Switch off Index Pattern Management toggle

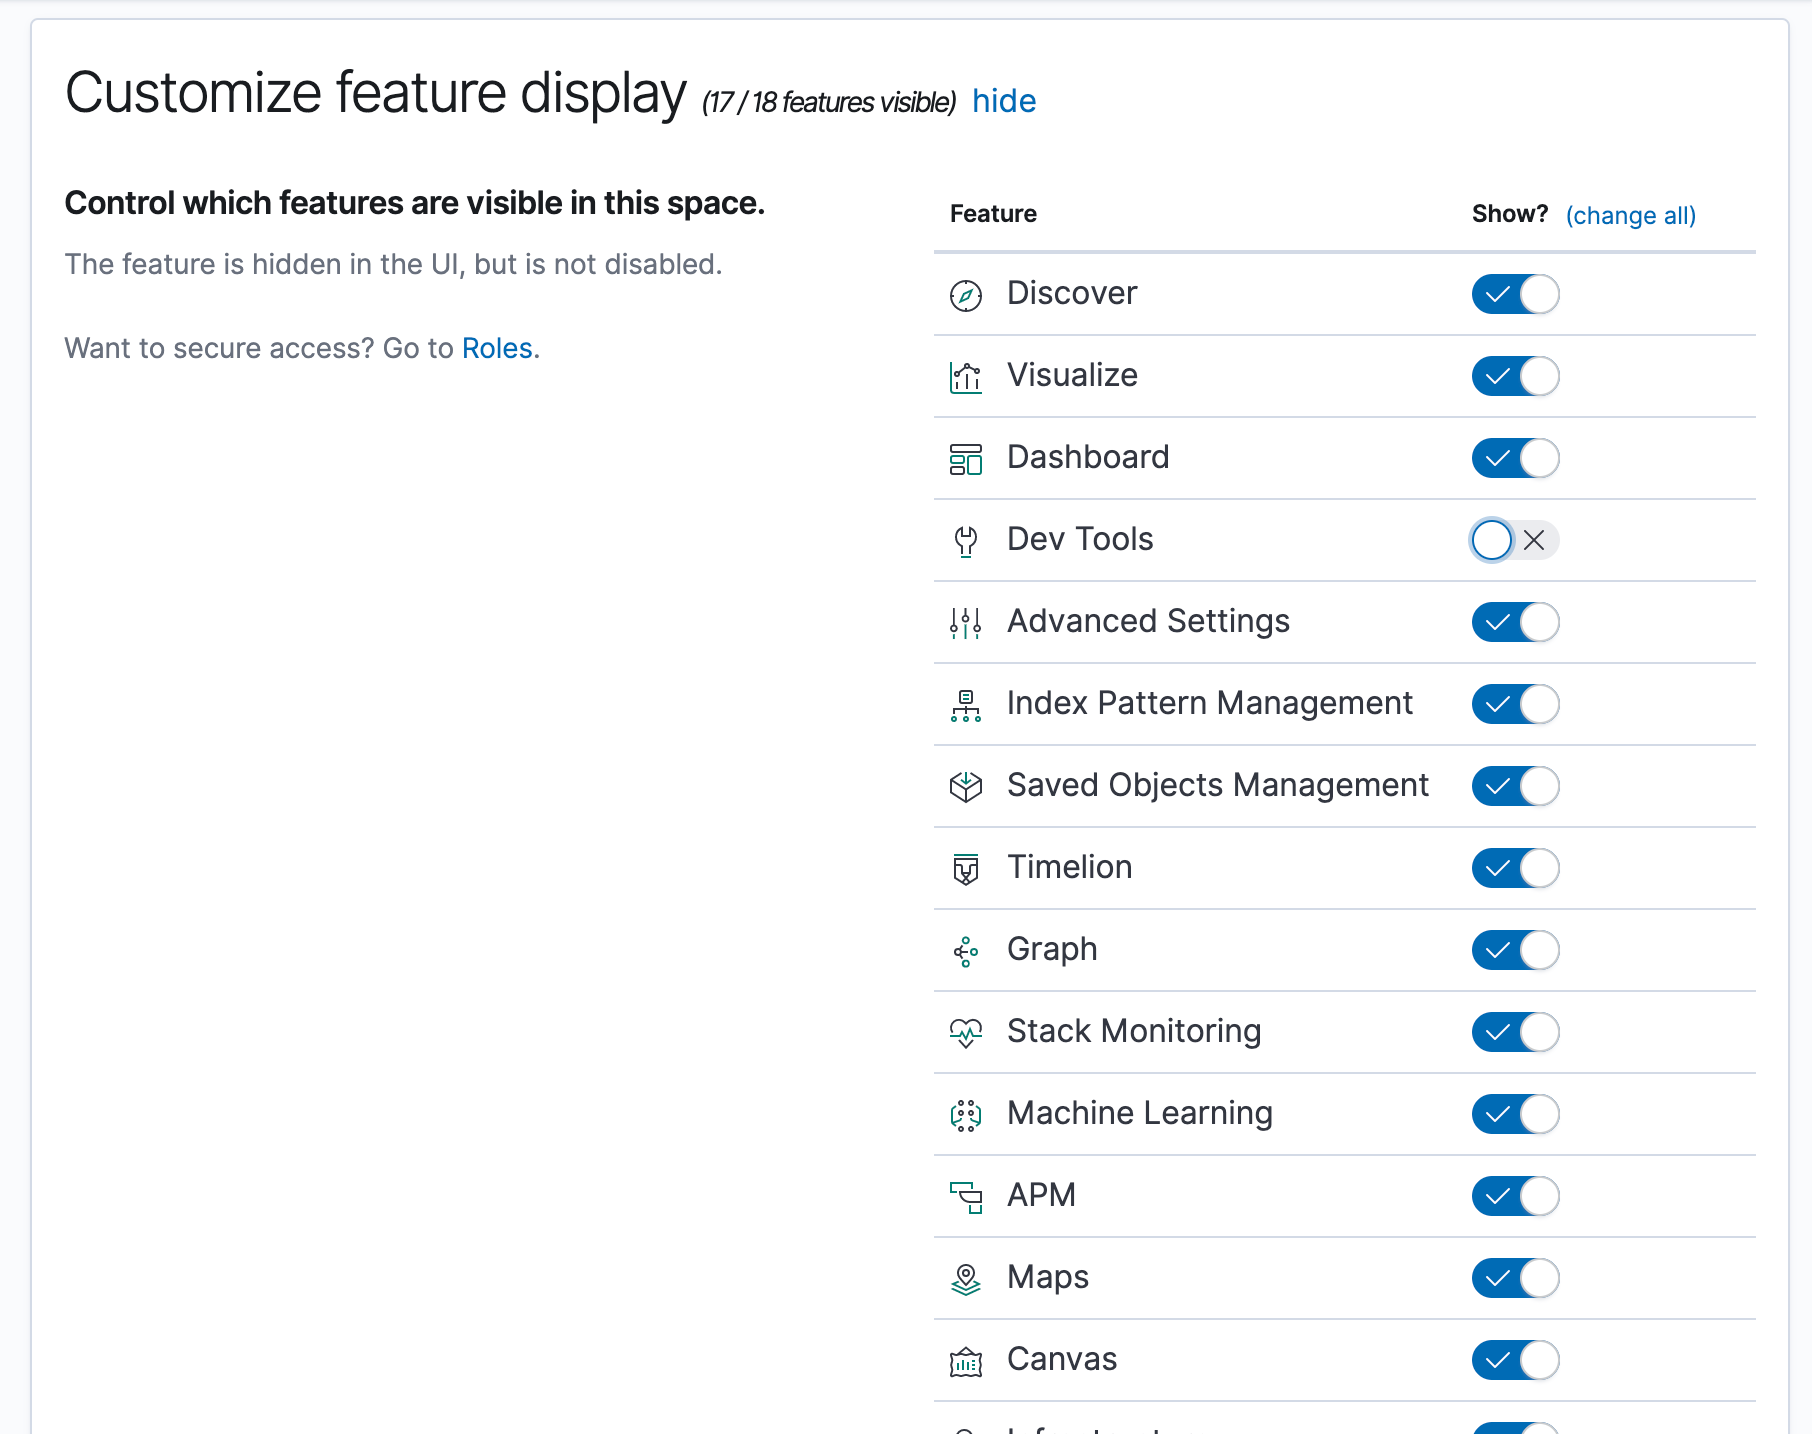click(1515, 704)
